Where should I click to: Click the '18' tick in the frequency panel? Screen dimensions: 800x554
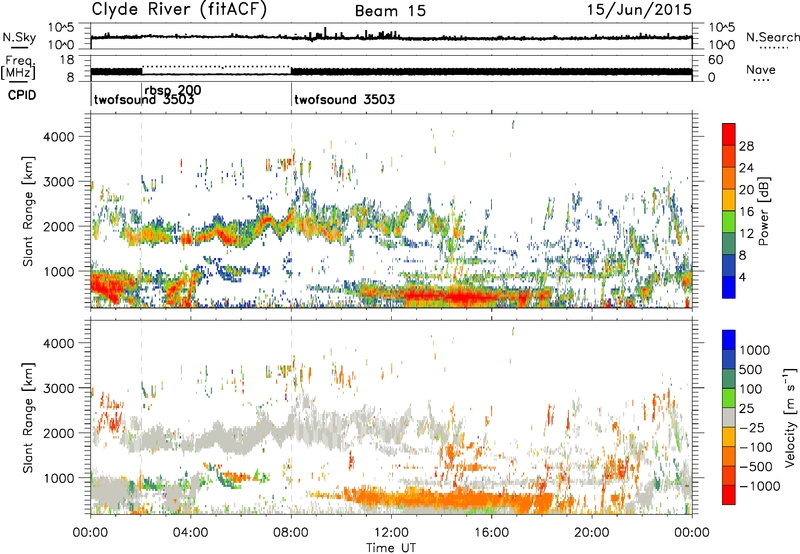coord(67,60)
